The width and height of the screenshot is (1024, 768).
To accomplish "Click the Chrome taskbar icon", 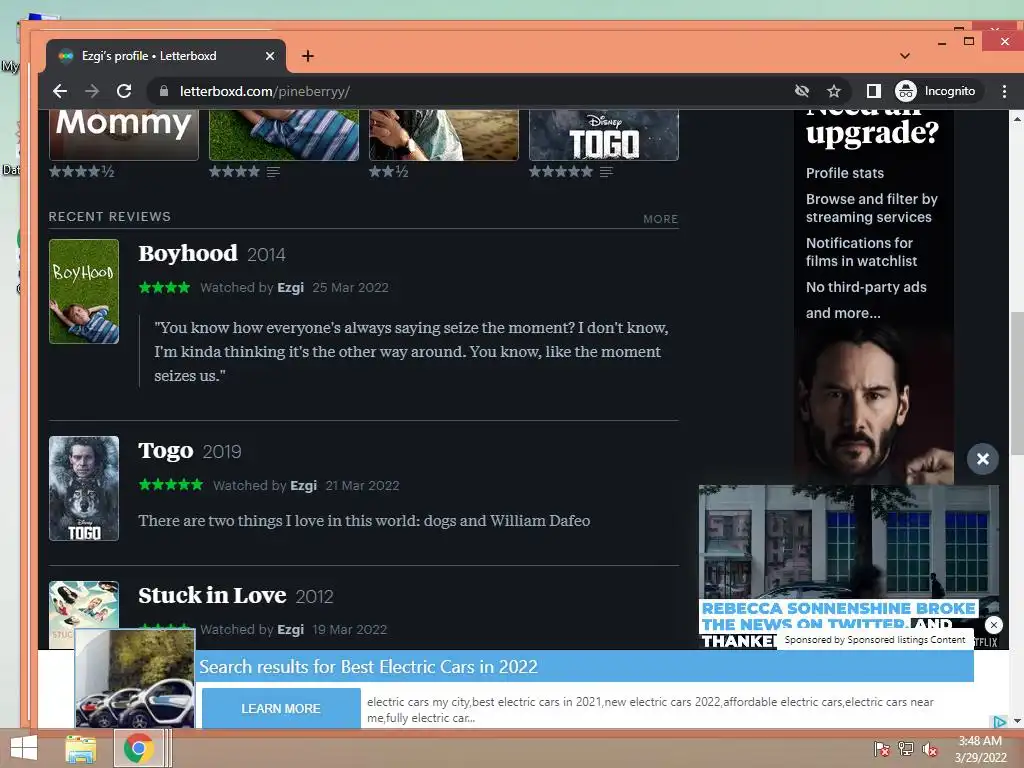I will (x=138, y=748).
